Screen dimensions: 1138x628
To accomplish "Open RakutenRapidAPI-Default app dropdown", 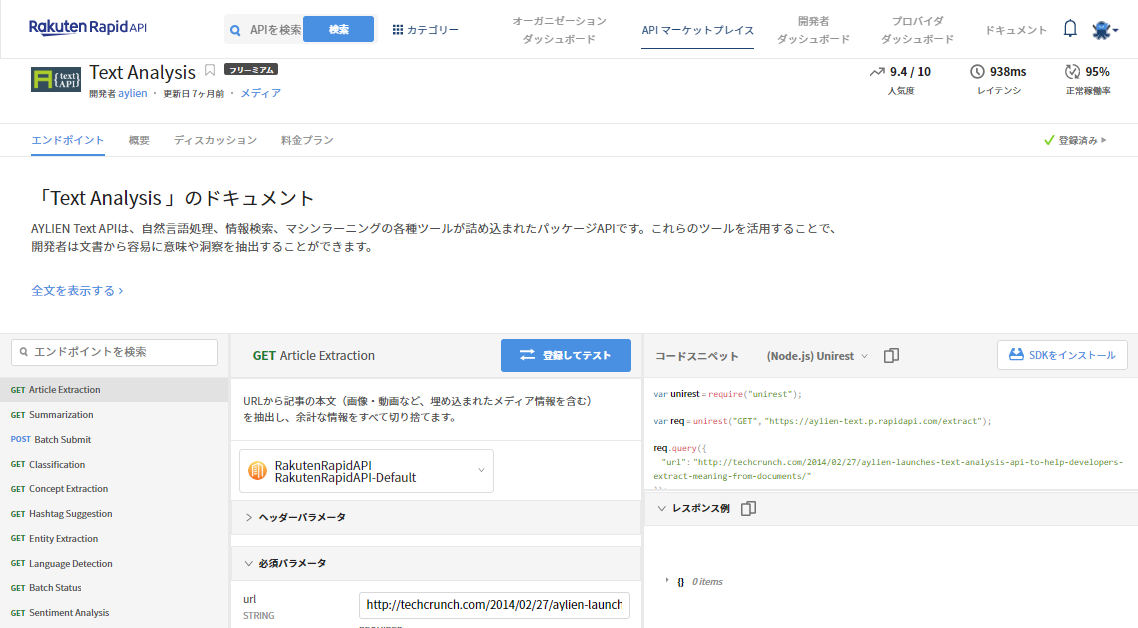I will [367, 471].
